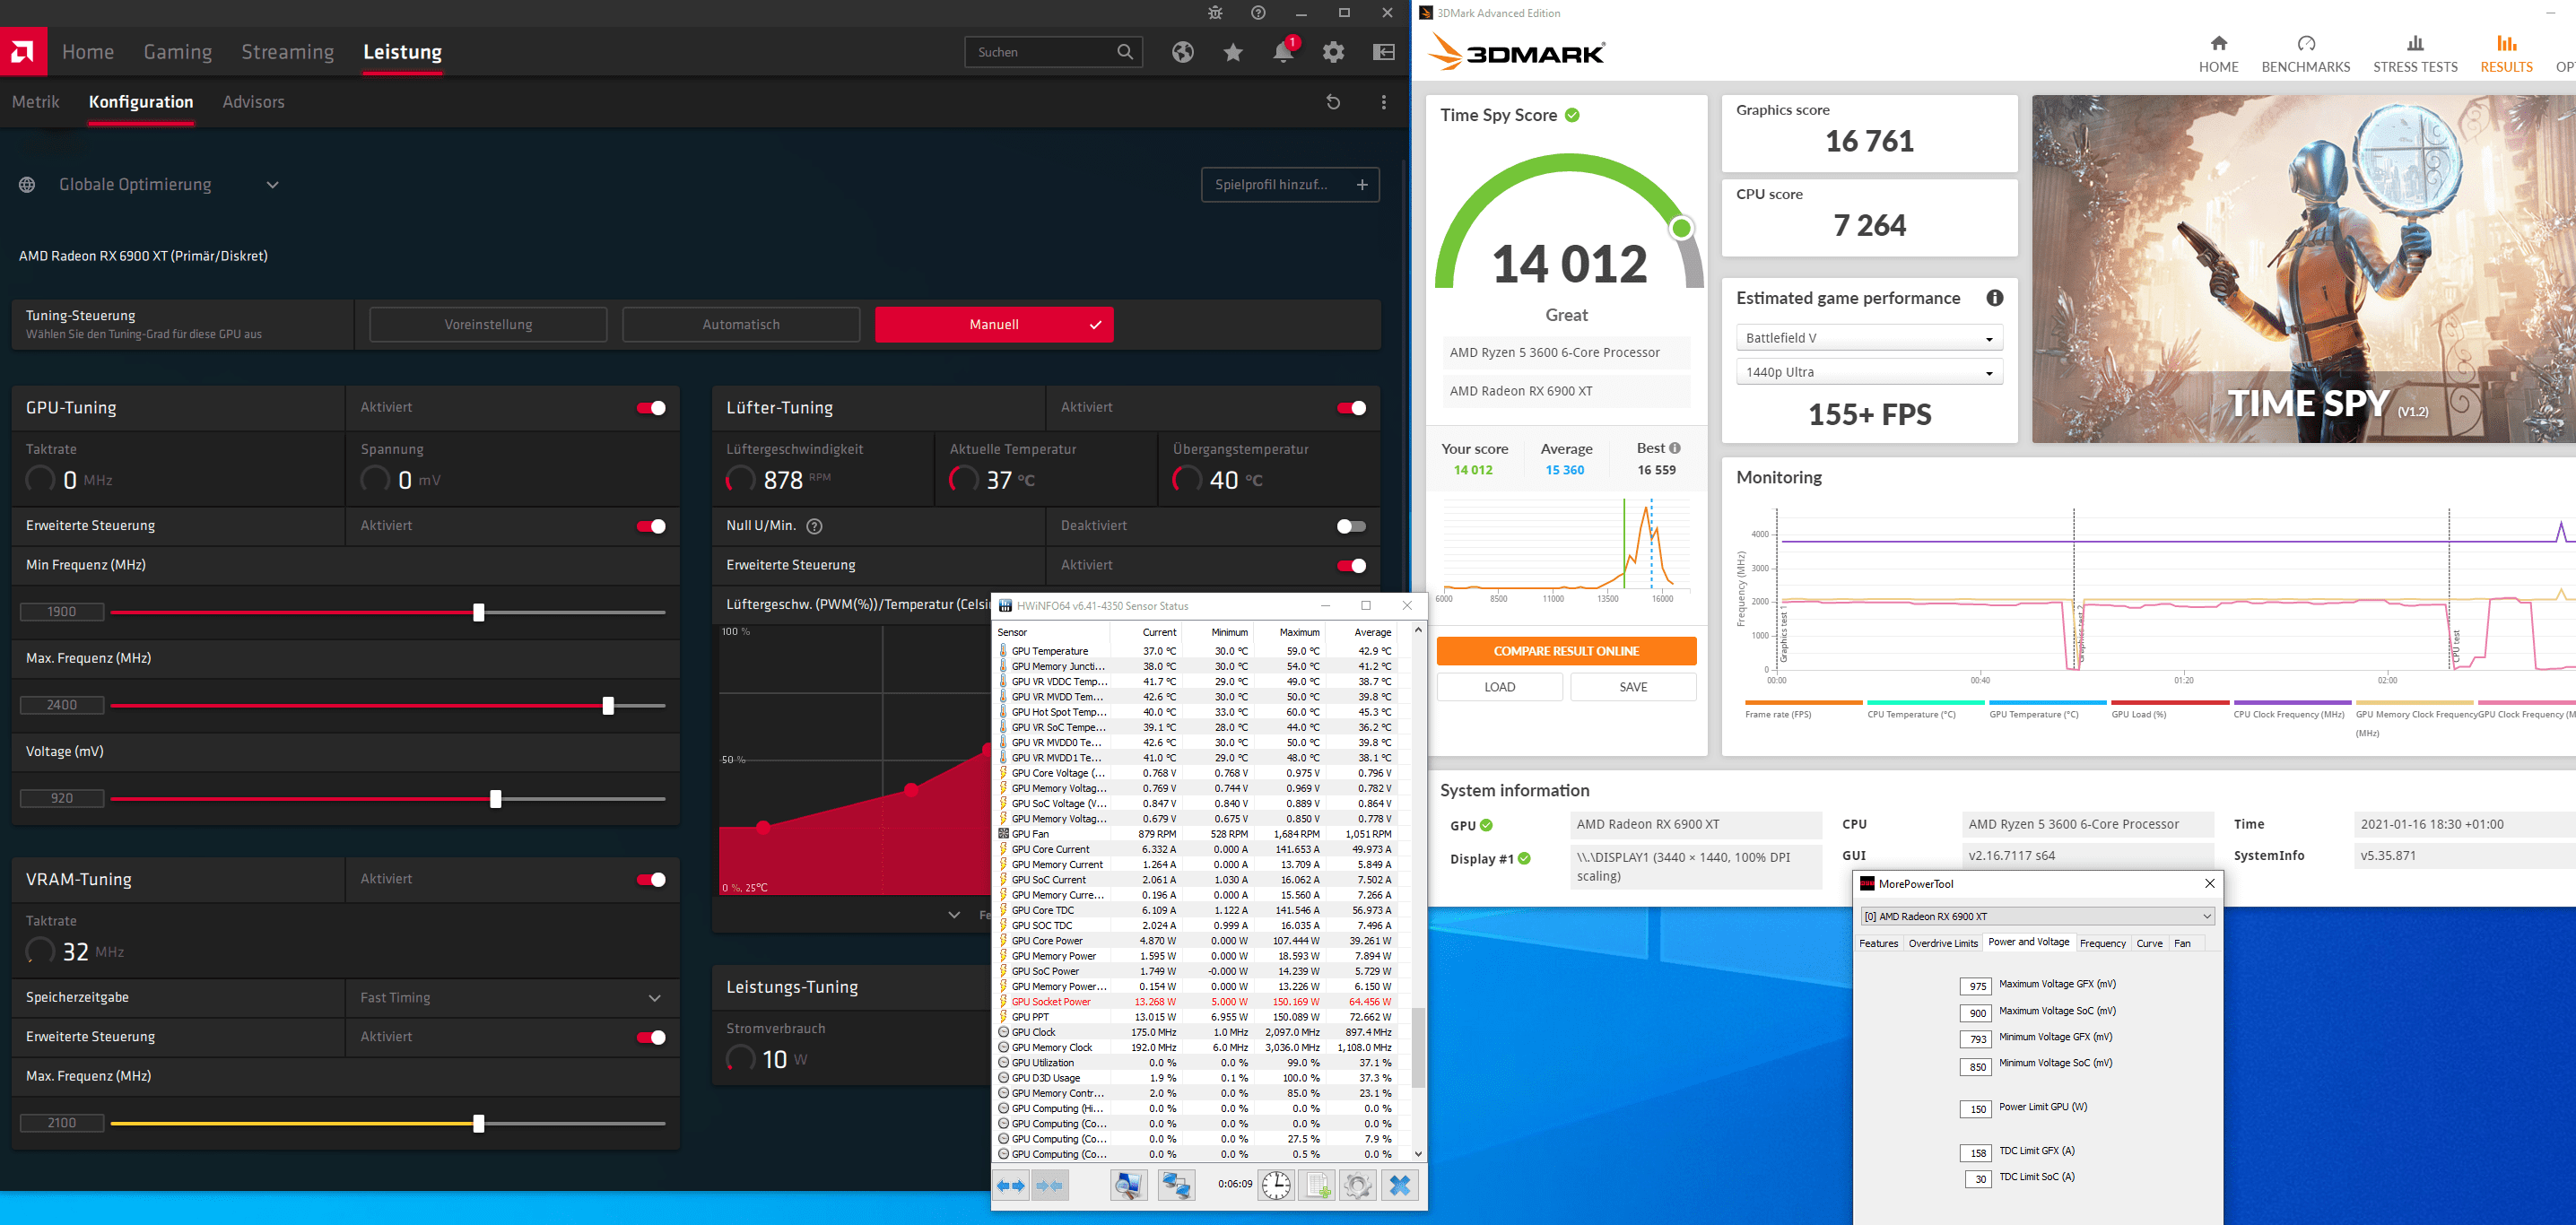Click the AMD logo icon
The height and width of the screenshot is (1225, 2576).
click(x=23, y=51)
